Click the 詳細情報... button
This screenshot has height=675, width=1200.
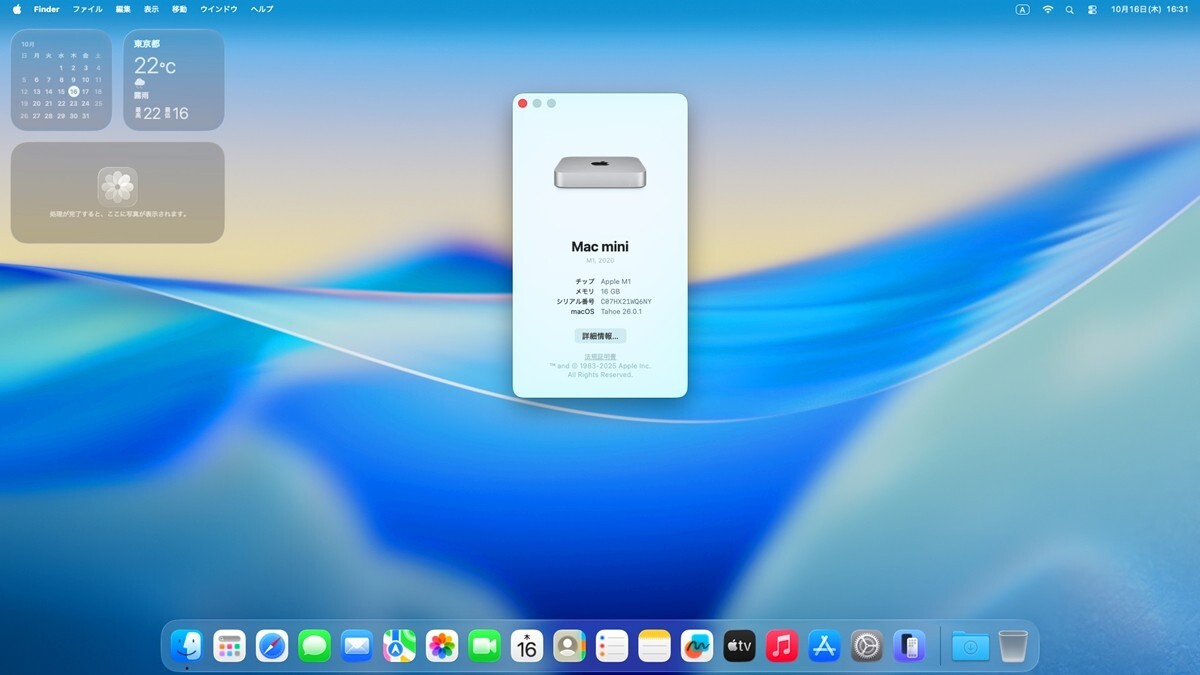(x=600, y=336)
